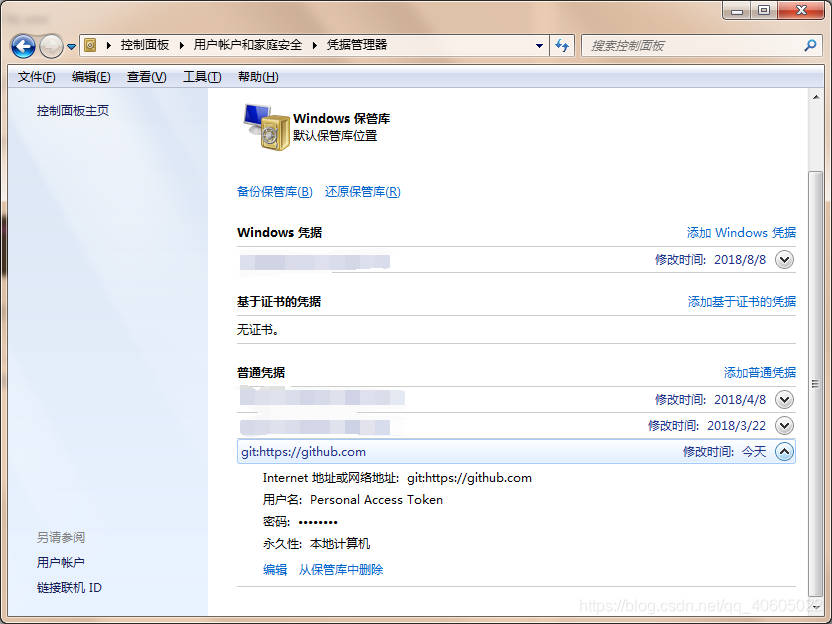Screen dimensions: 832x624
Task: Click 备份保管库(B) link
Action: pos(274,192)
